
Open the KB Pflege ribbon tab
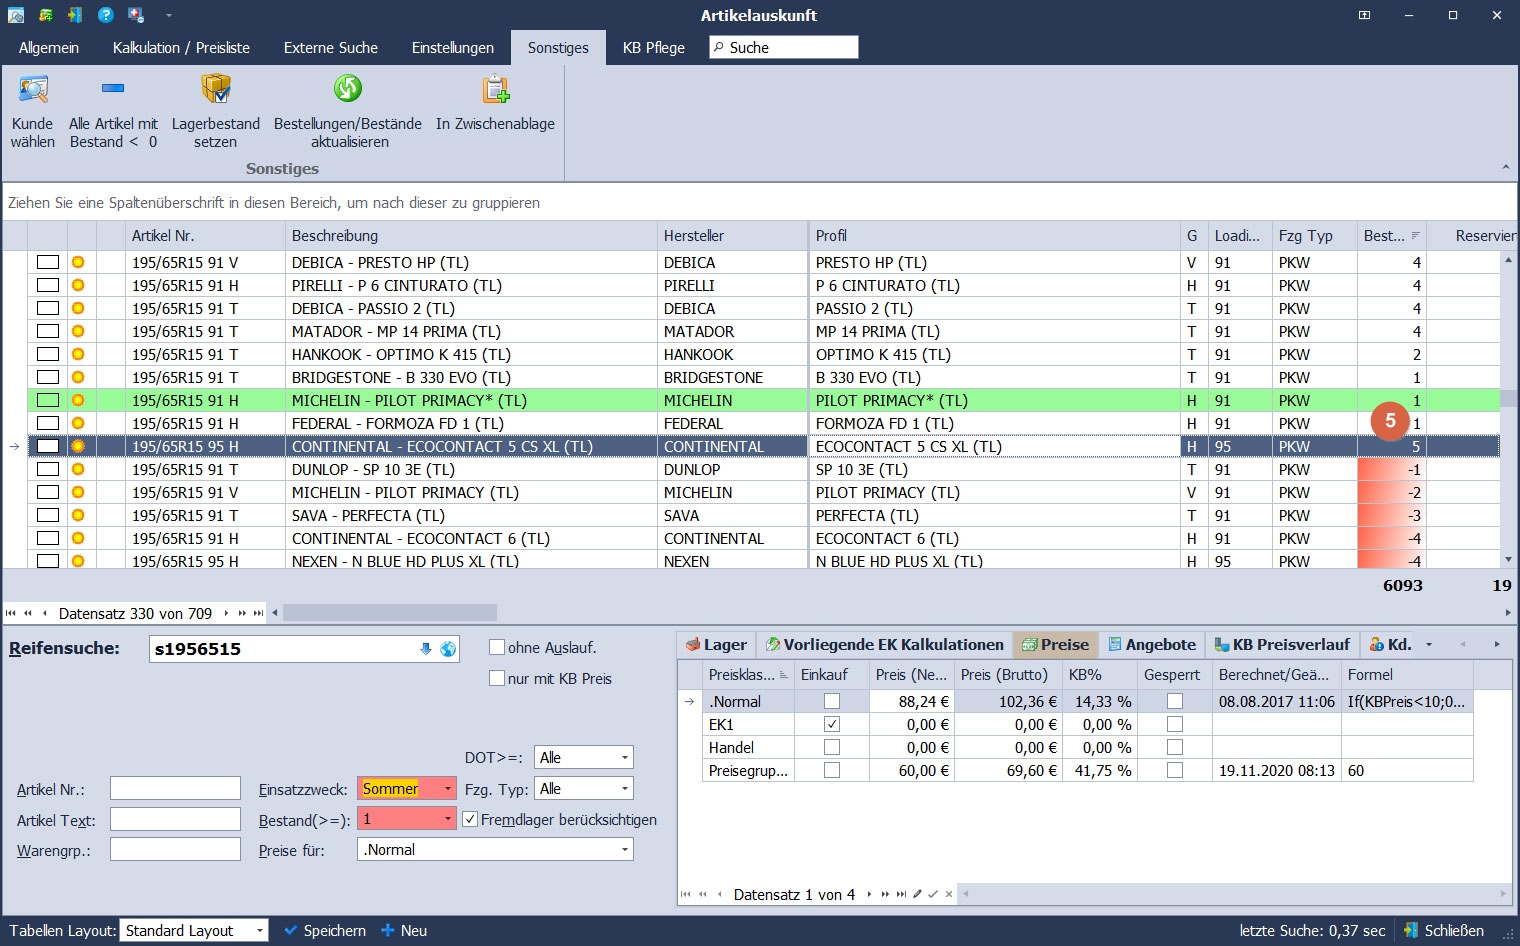[x=654, y=48]
